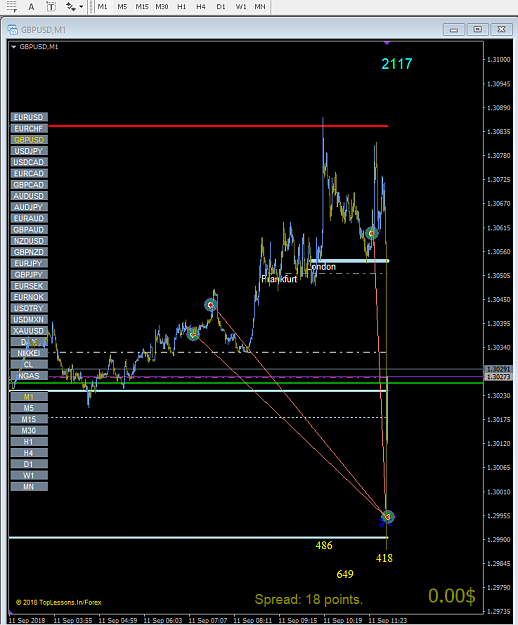Open the GBPJPY symbol button
The height and width of the screenshot is (625, 518).
(x=29, y=274)
